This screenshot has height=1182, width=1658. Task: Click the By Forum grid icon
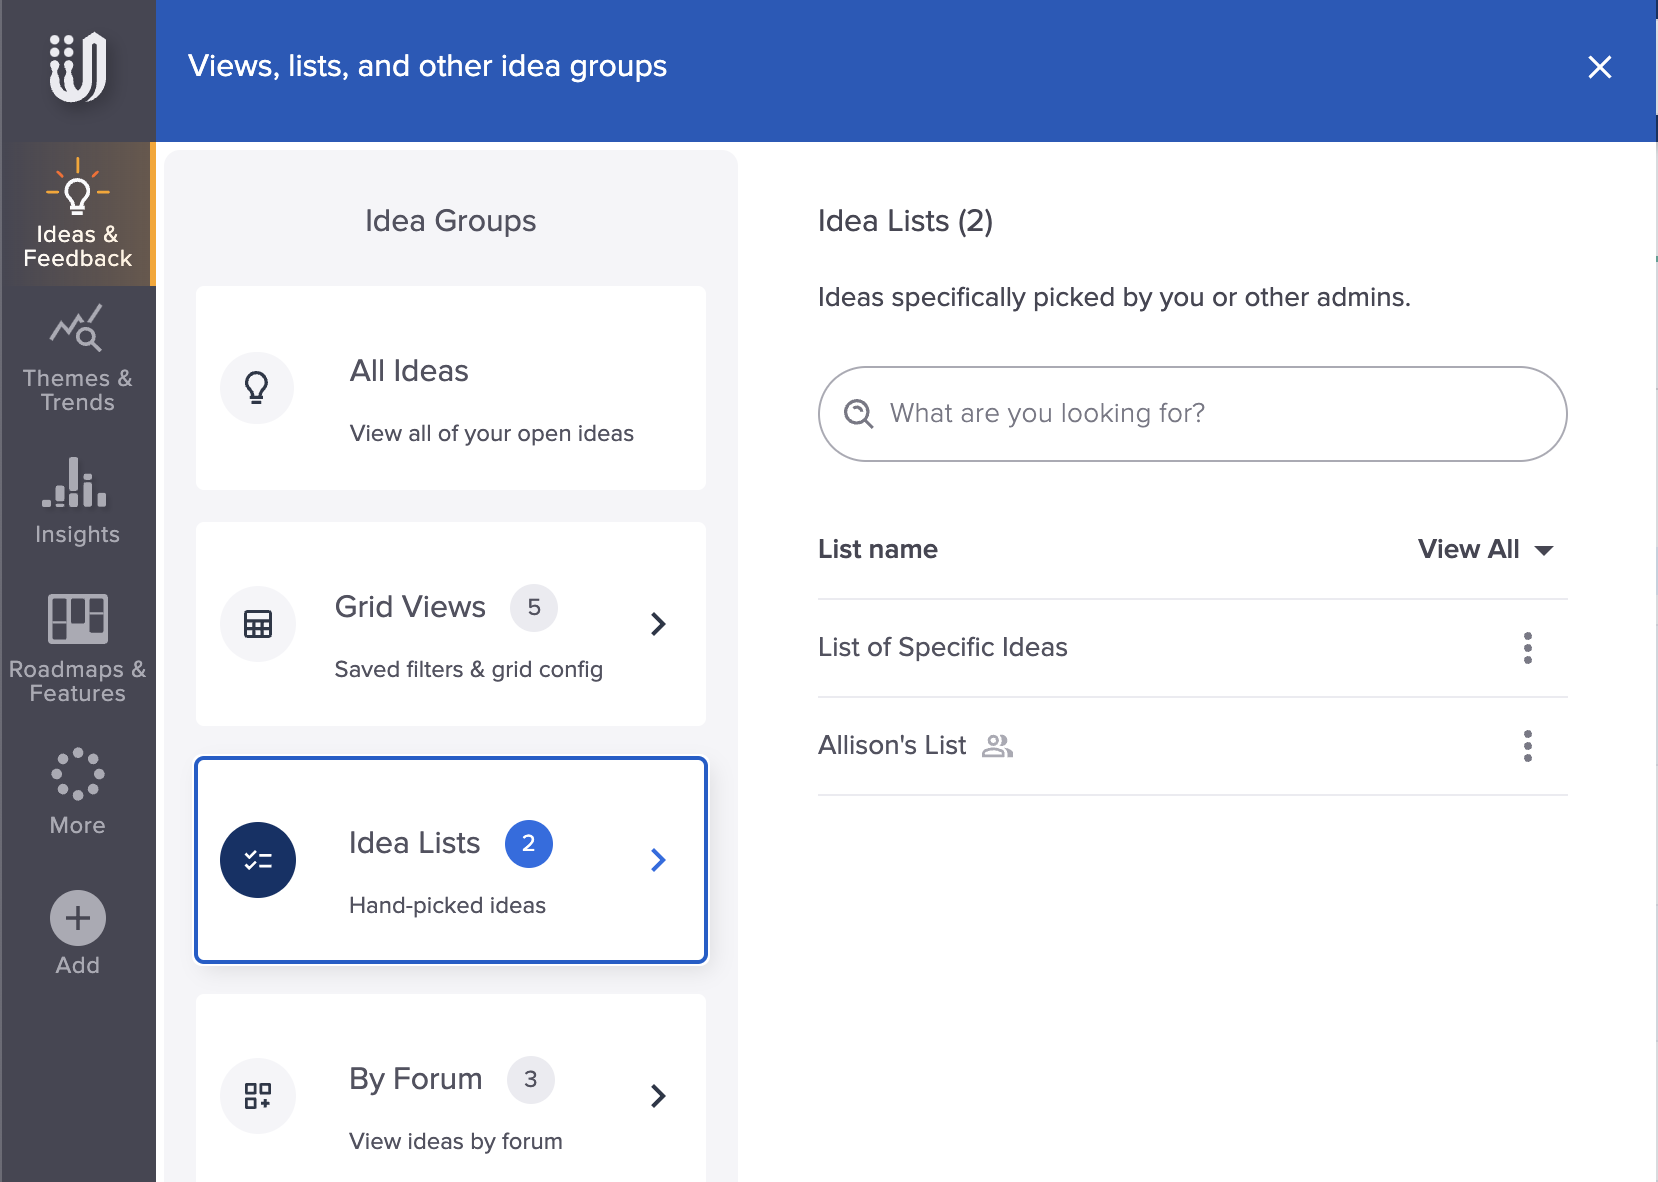point(257,1095)
